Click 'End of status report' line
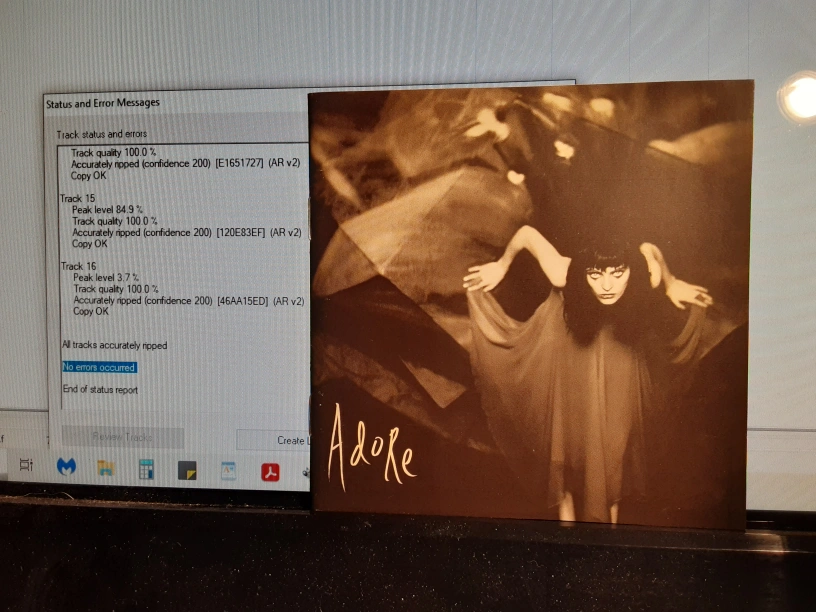The image size is (816, 612). 100,389
